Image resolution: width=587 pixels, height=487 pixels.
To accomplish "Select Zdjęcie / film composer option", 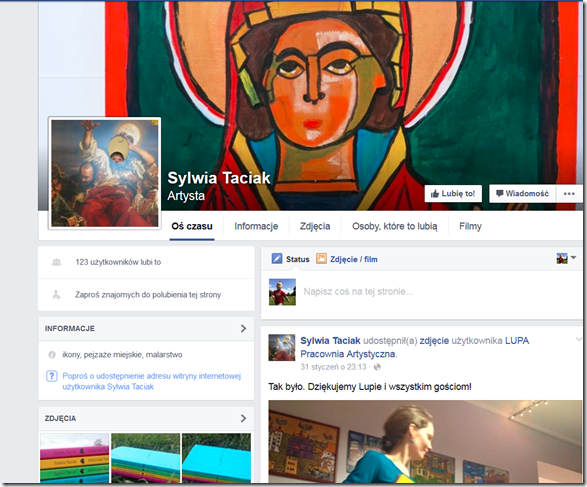I will [x=354, y=259].
